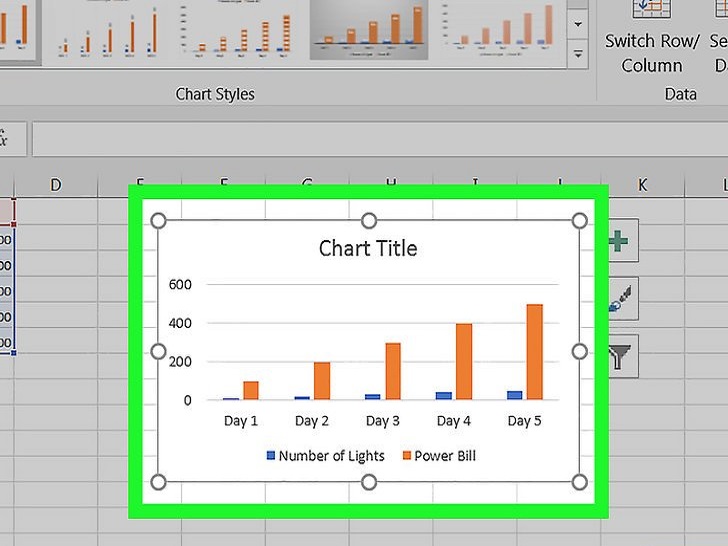Click the 400 value axis label
This screenshot has width=728, height=546.
click(180, 323)
